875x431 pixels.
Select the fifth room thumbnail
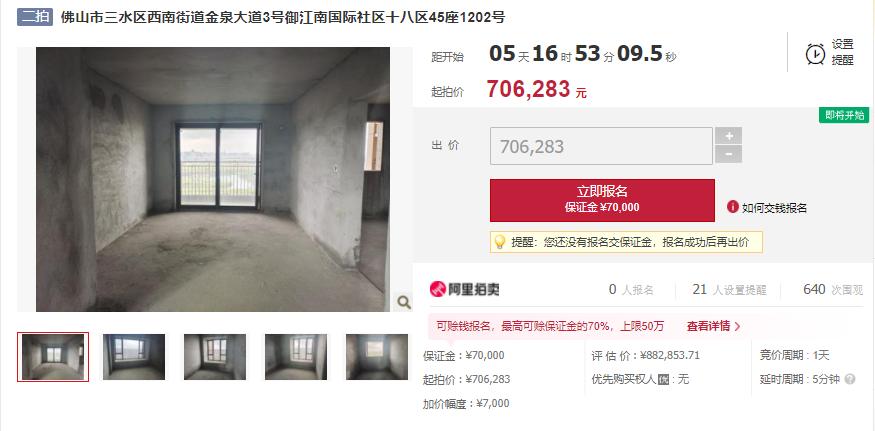click(377, 357)
